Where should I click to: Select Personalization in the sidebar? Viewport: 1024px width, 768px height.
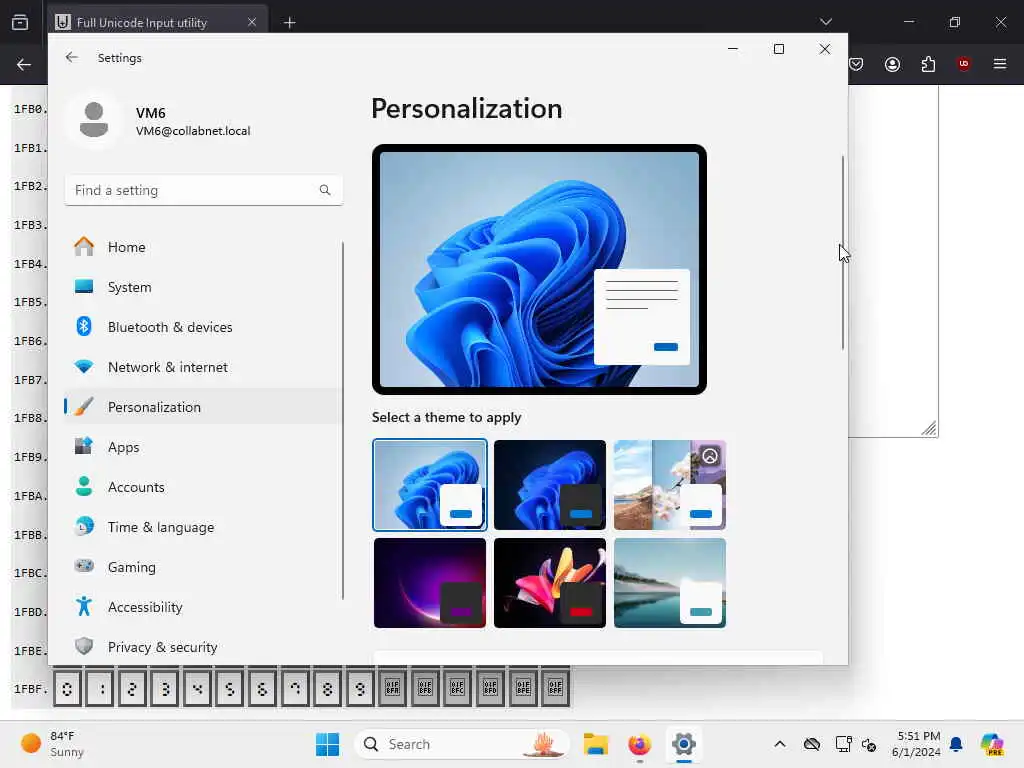203,407
